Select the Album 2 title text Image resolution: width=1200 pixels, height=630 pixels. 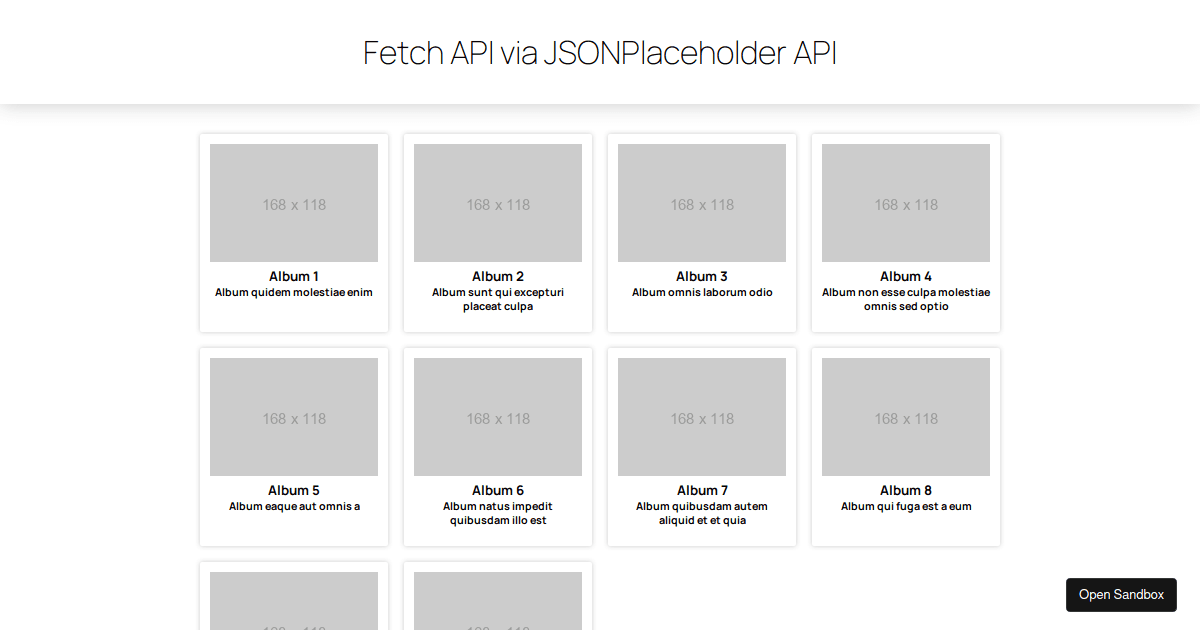[x=497, y=276]
